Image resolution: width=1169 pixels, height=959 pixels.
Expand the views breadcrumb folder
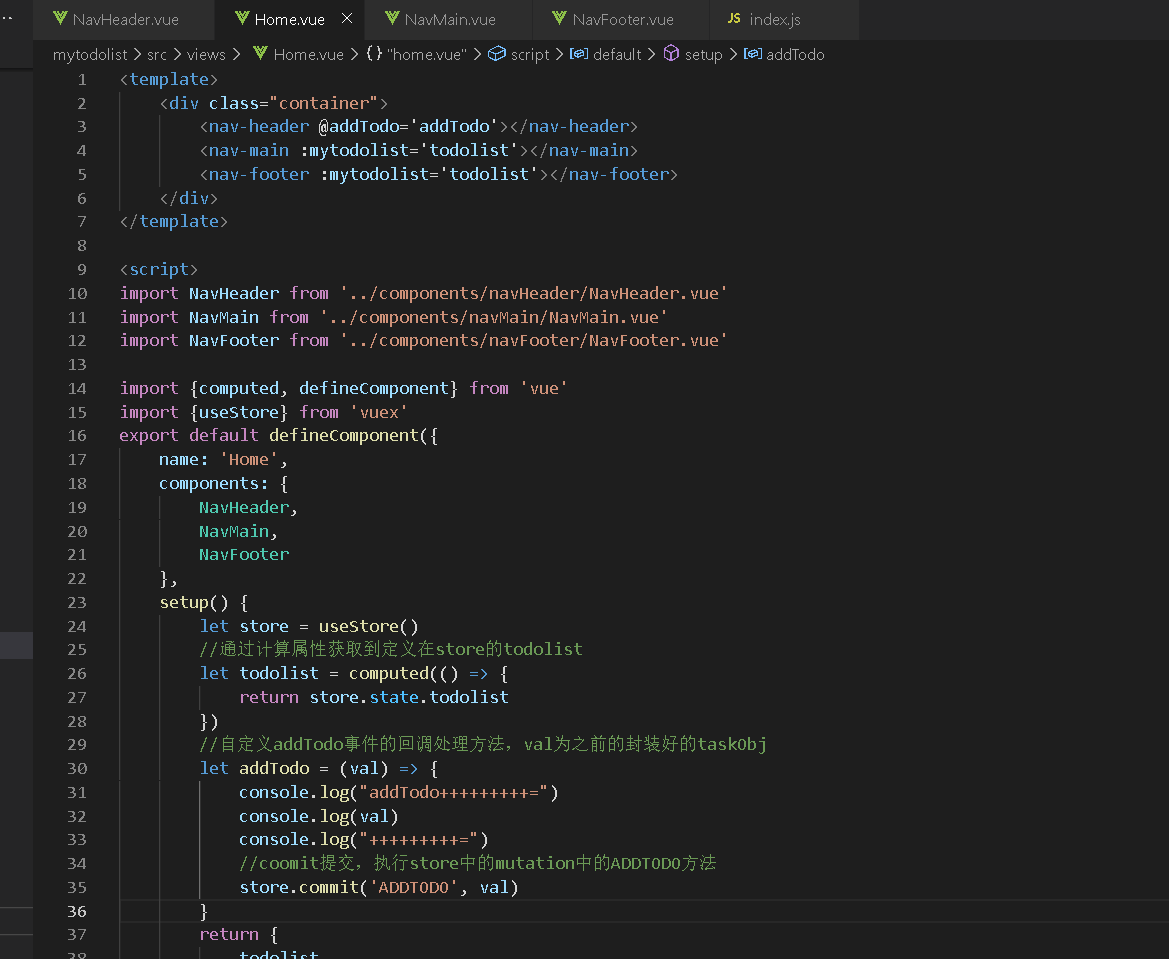point(206,54)
